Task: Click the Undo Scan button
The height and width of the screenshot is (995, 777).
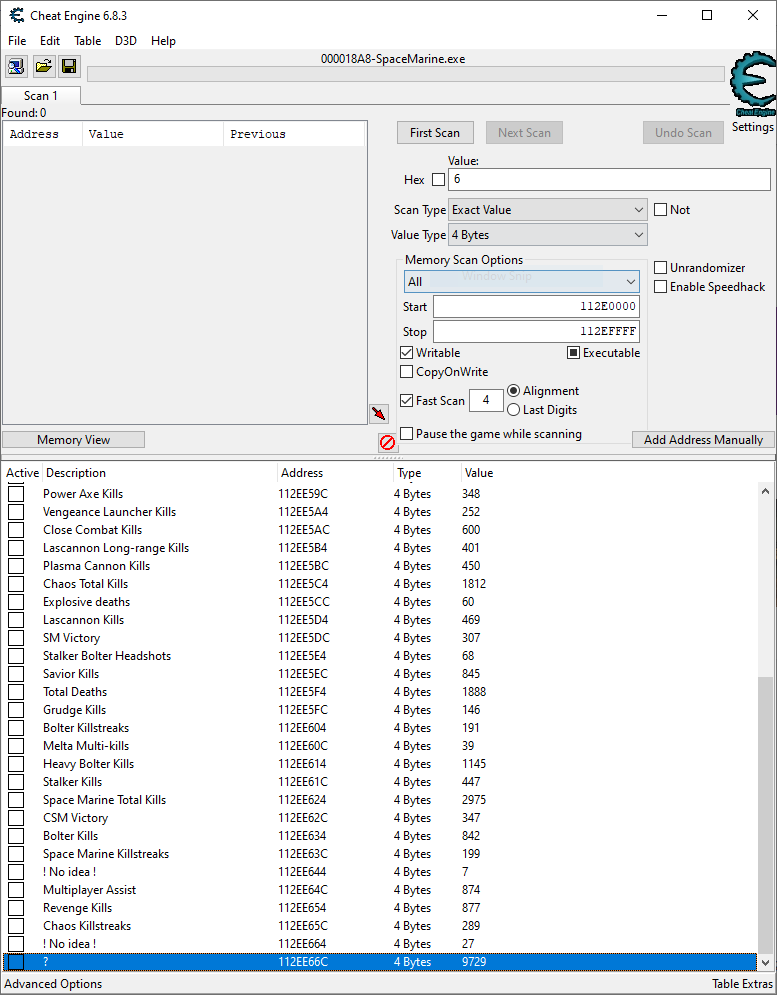Action: coord(683,133)
